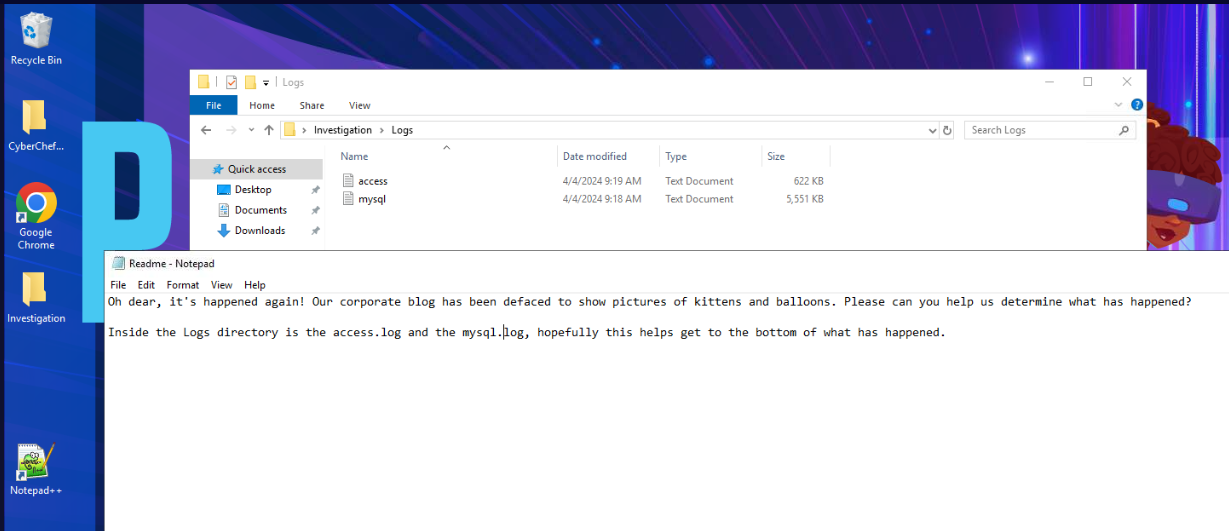Click the search magnifier in Search Logs
1229x531 pixels.
[x=1124, y=130]
